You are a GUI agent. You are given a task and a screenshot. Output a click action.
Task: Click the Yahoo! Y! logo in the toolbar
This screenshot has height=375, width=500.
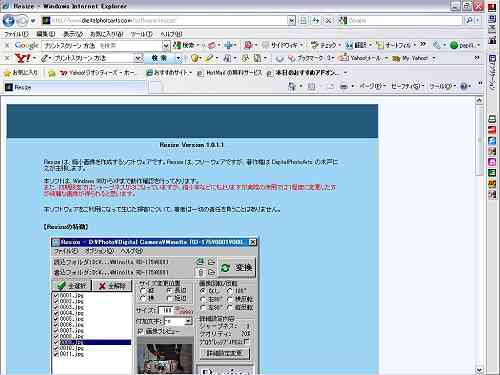pyautogui.click(x=23, y=58)
